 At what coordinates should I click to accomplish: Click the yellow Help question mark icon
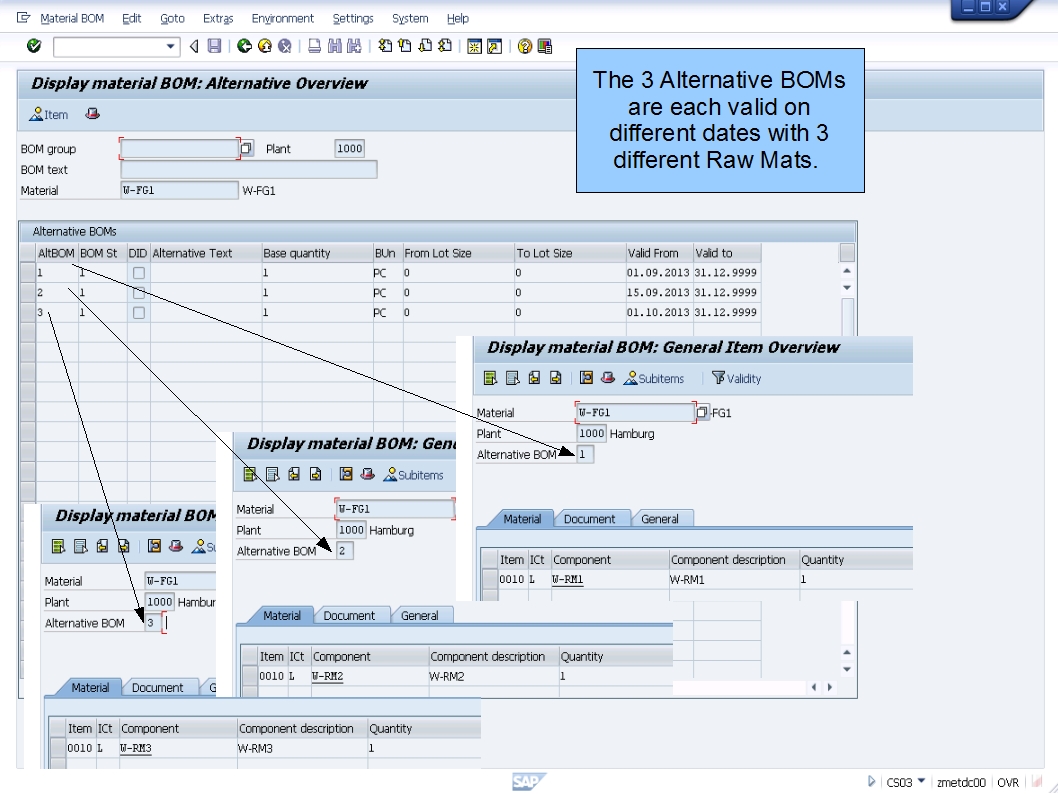pos(524,46)
